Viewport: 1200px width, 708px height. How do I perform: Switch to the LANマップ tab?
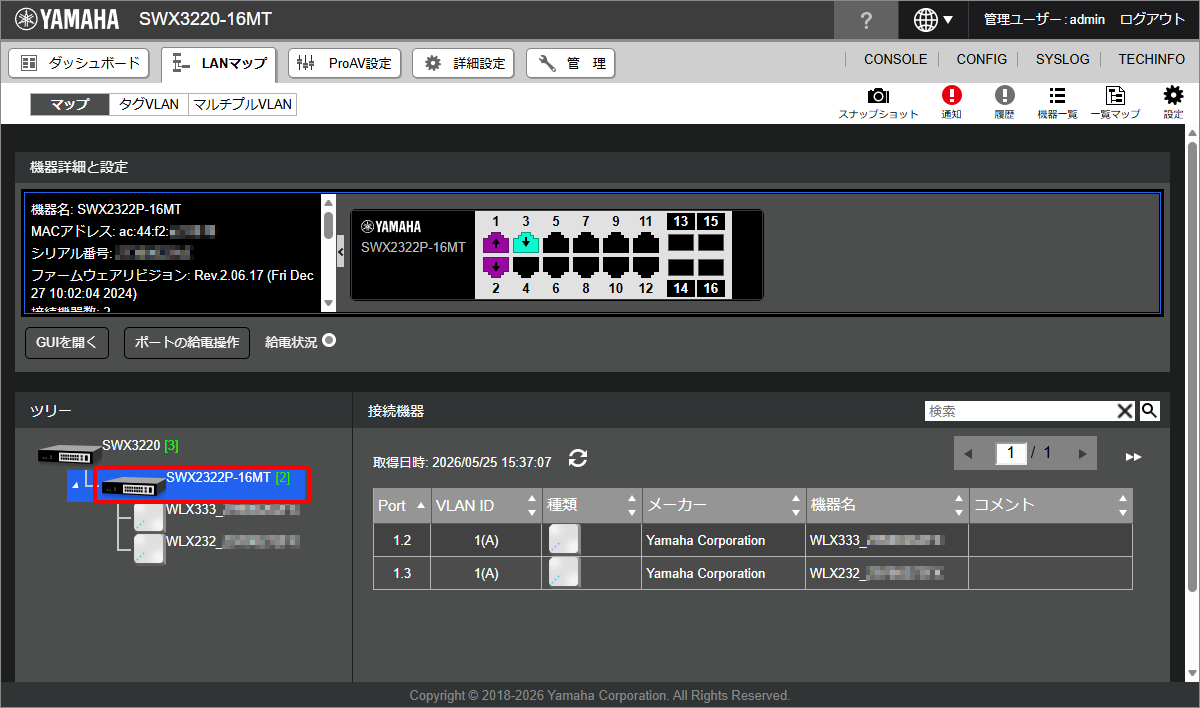[x=219, y=63]
